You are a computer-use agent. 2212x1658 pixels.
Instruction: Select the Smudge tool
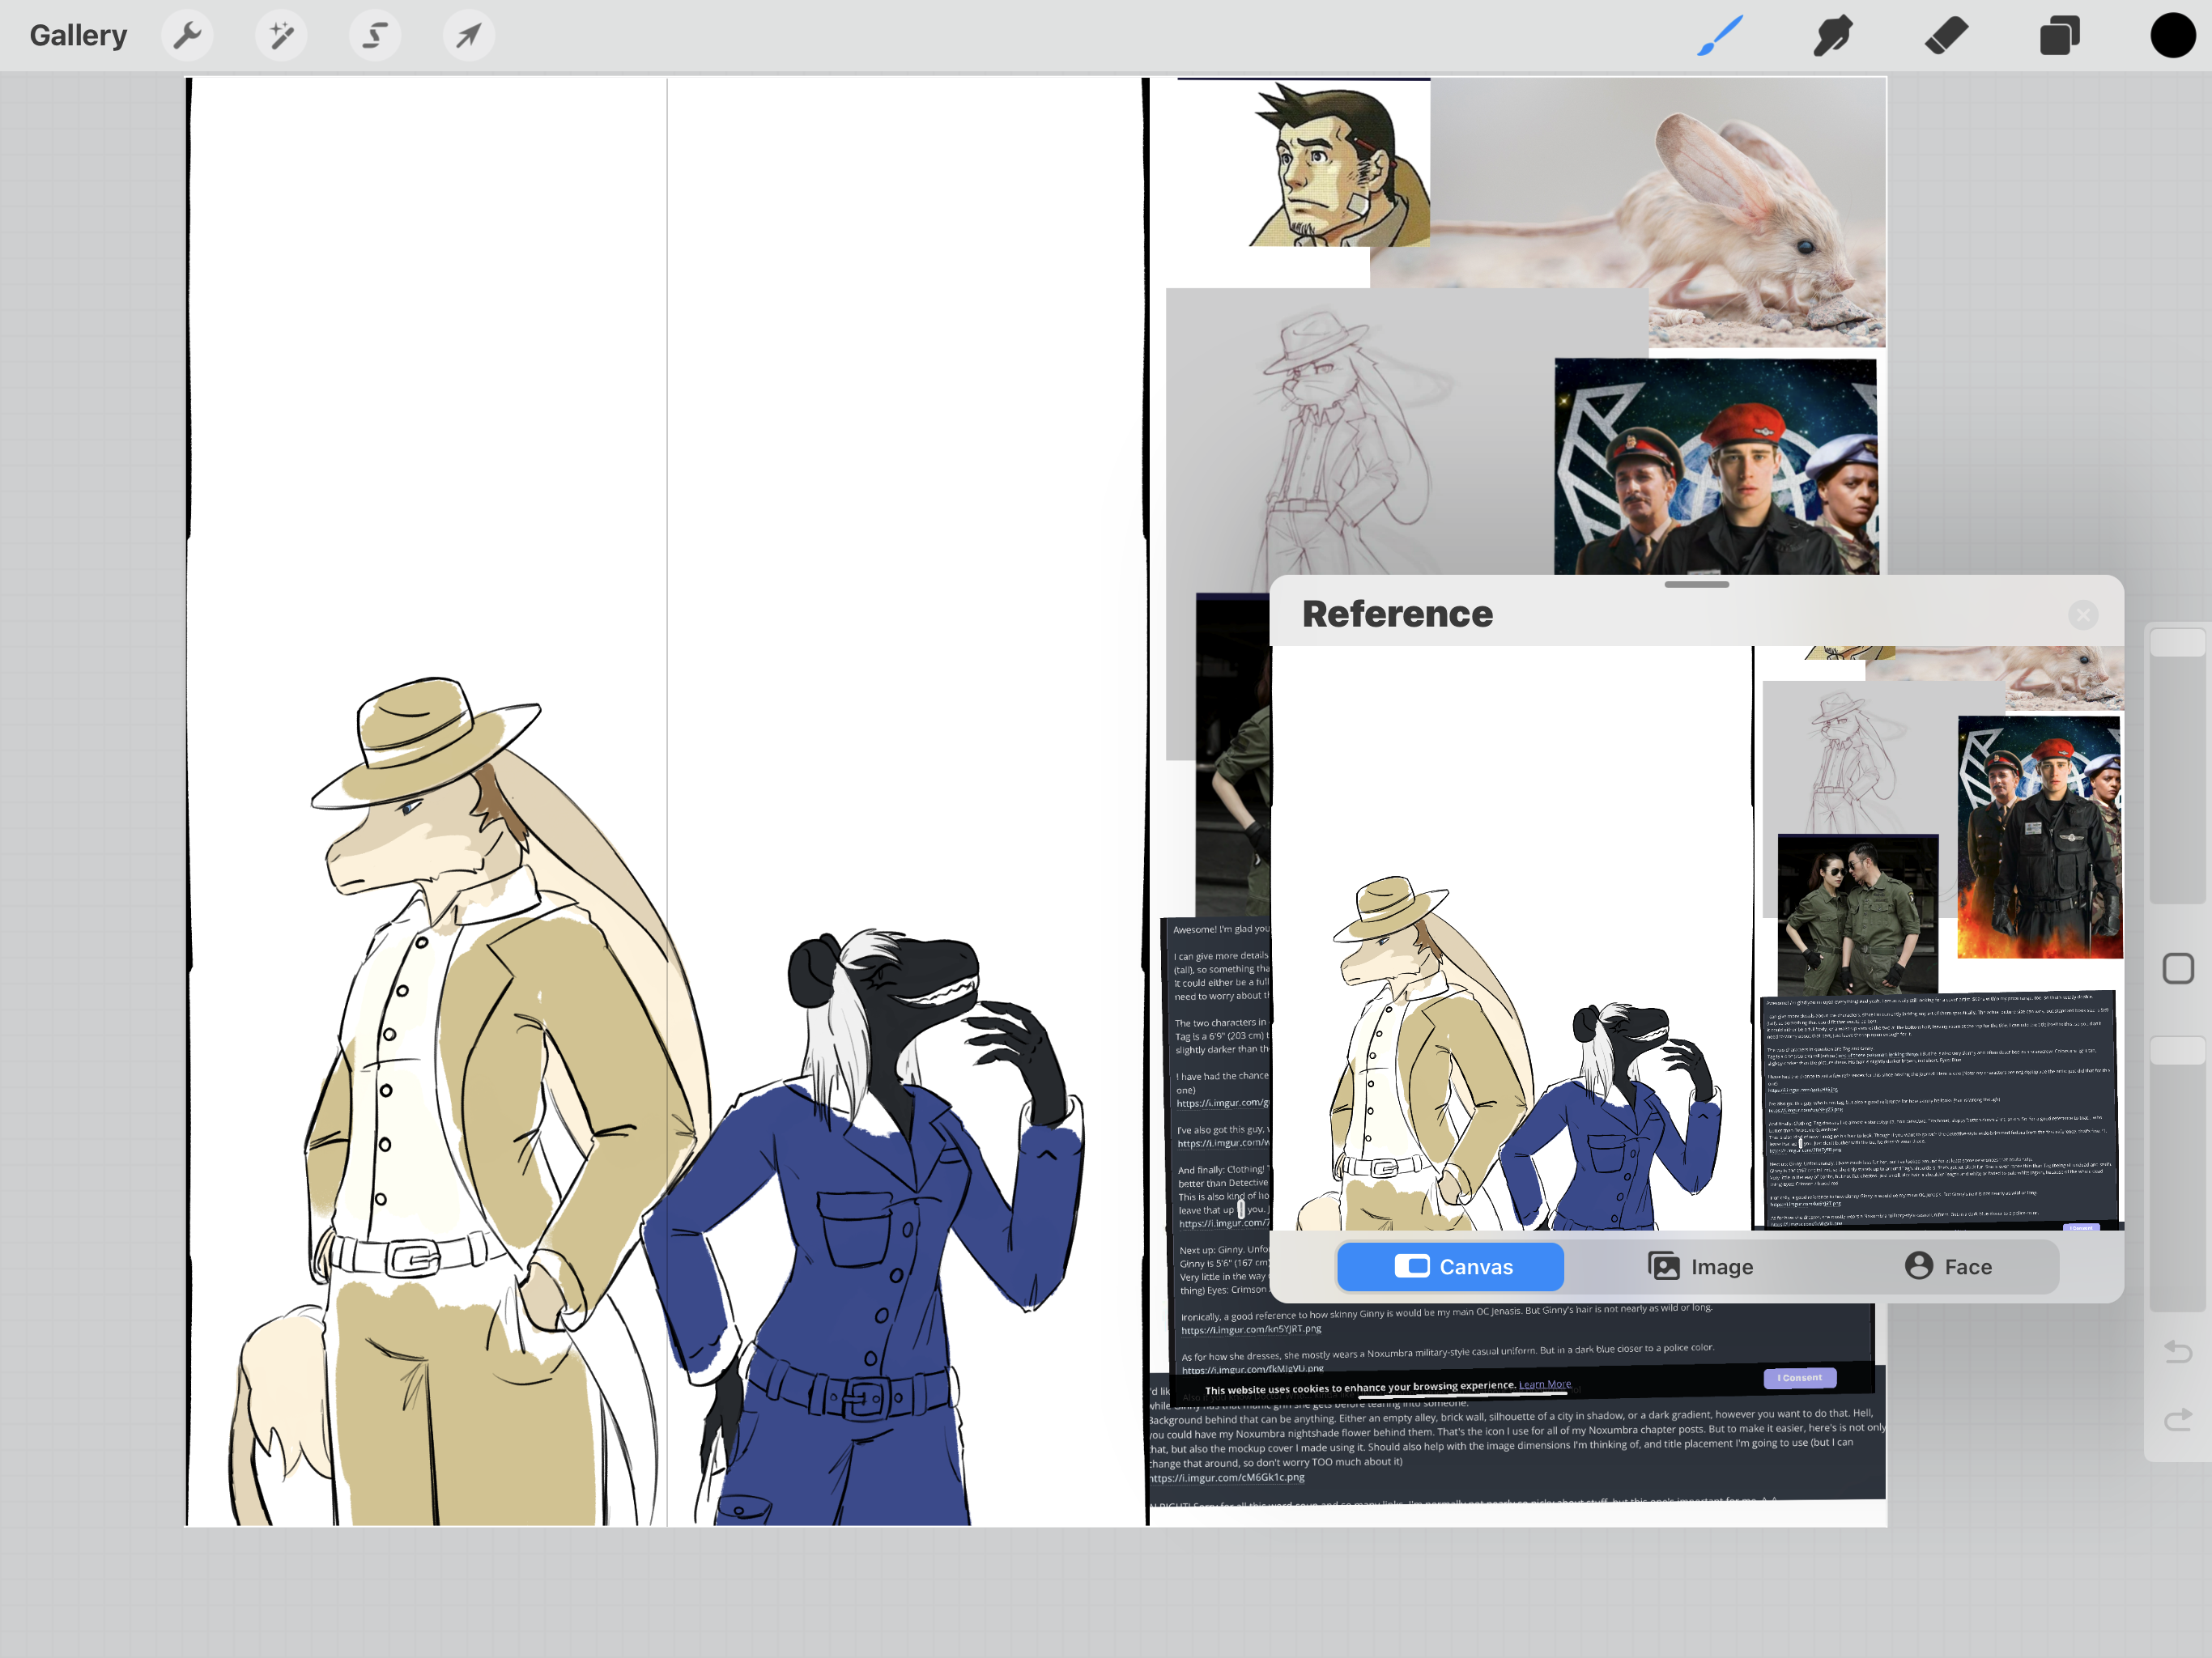click(1833, 36)
